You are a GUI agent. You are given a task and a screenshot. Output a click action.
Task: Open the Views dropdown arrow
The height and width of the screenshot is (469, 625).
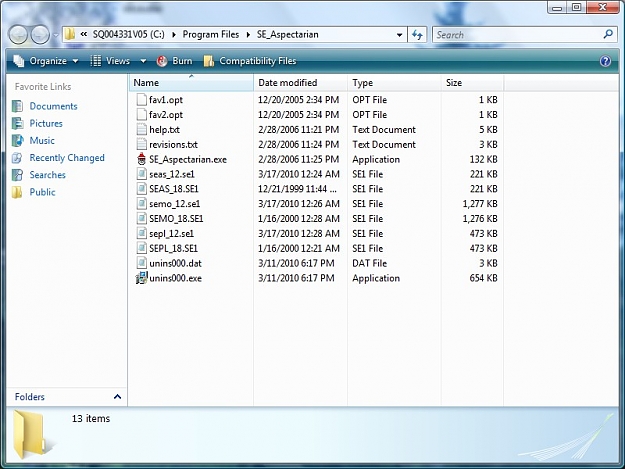click(x=143, y=61)
